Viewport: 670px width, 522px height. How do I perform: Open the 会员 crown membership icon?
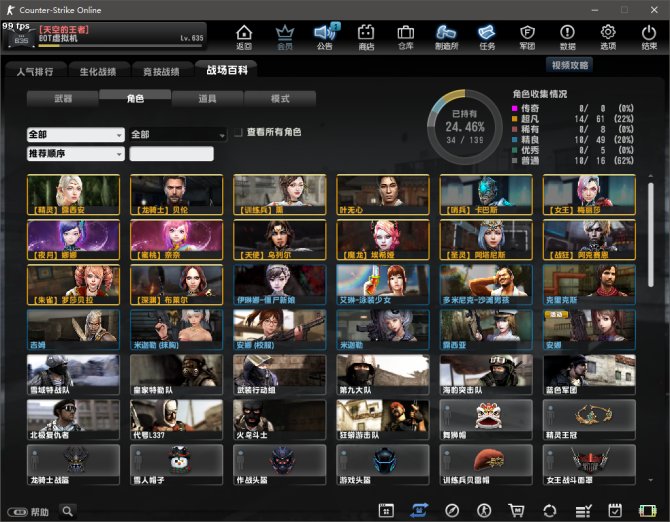tap(285, 38)
